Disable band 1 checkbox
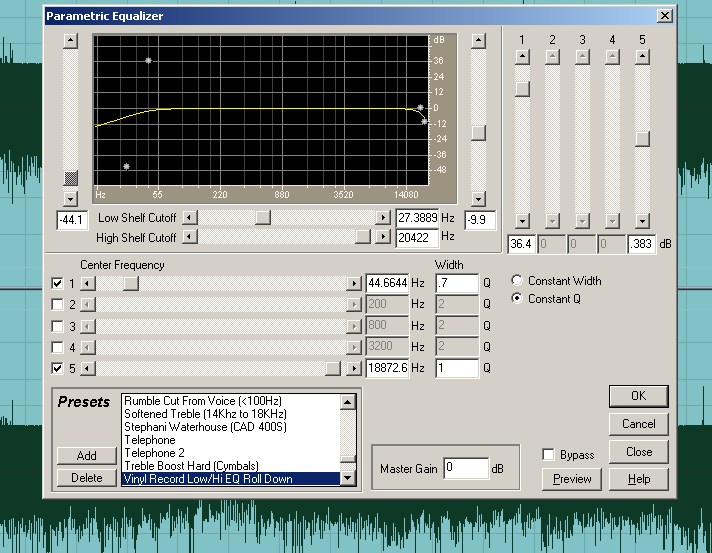 57,283
